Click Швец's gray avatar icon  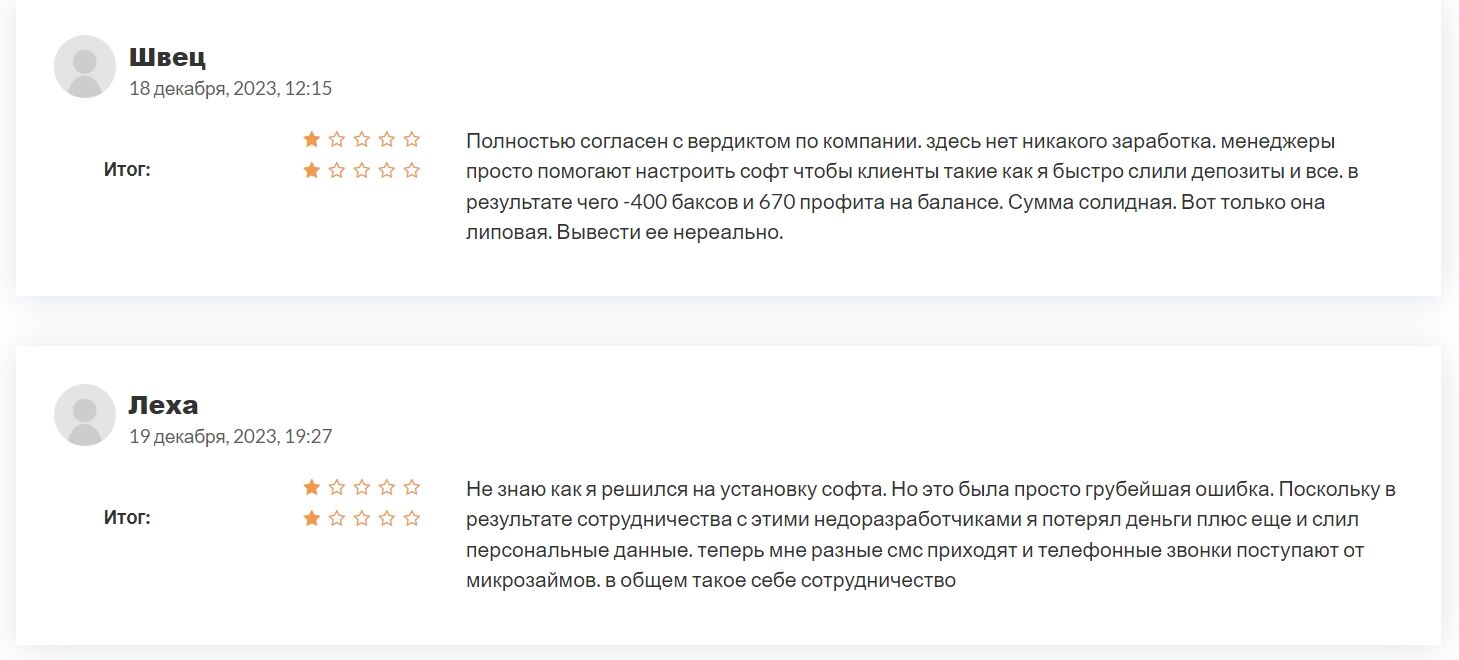[x=85, y=66]
